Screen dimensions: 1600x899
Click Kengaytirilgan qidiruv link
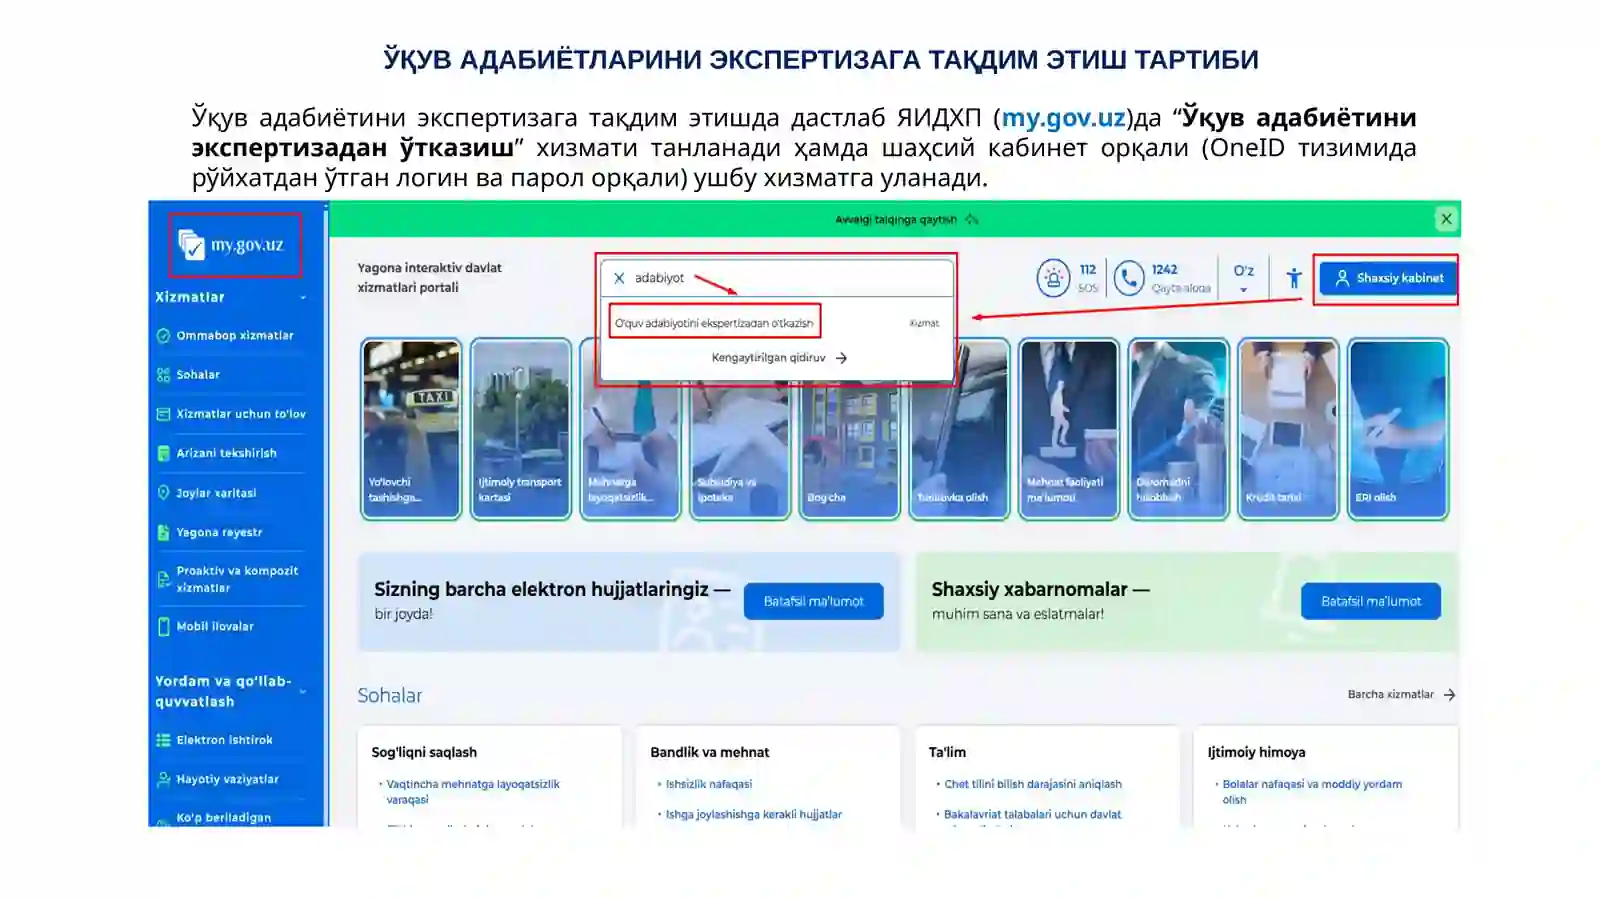[769, 358]
